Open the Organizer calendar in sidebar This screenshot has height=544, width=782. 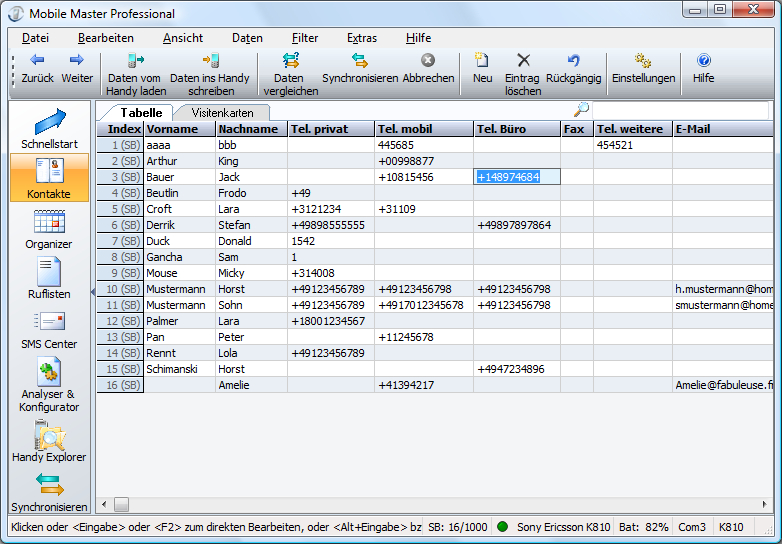click(x=49, y=225)
